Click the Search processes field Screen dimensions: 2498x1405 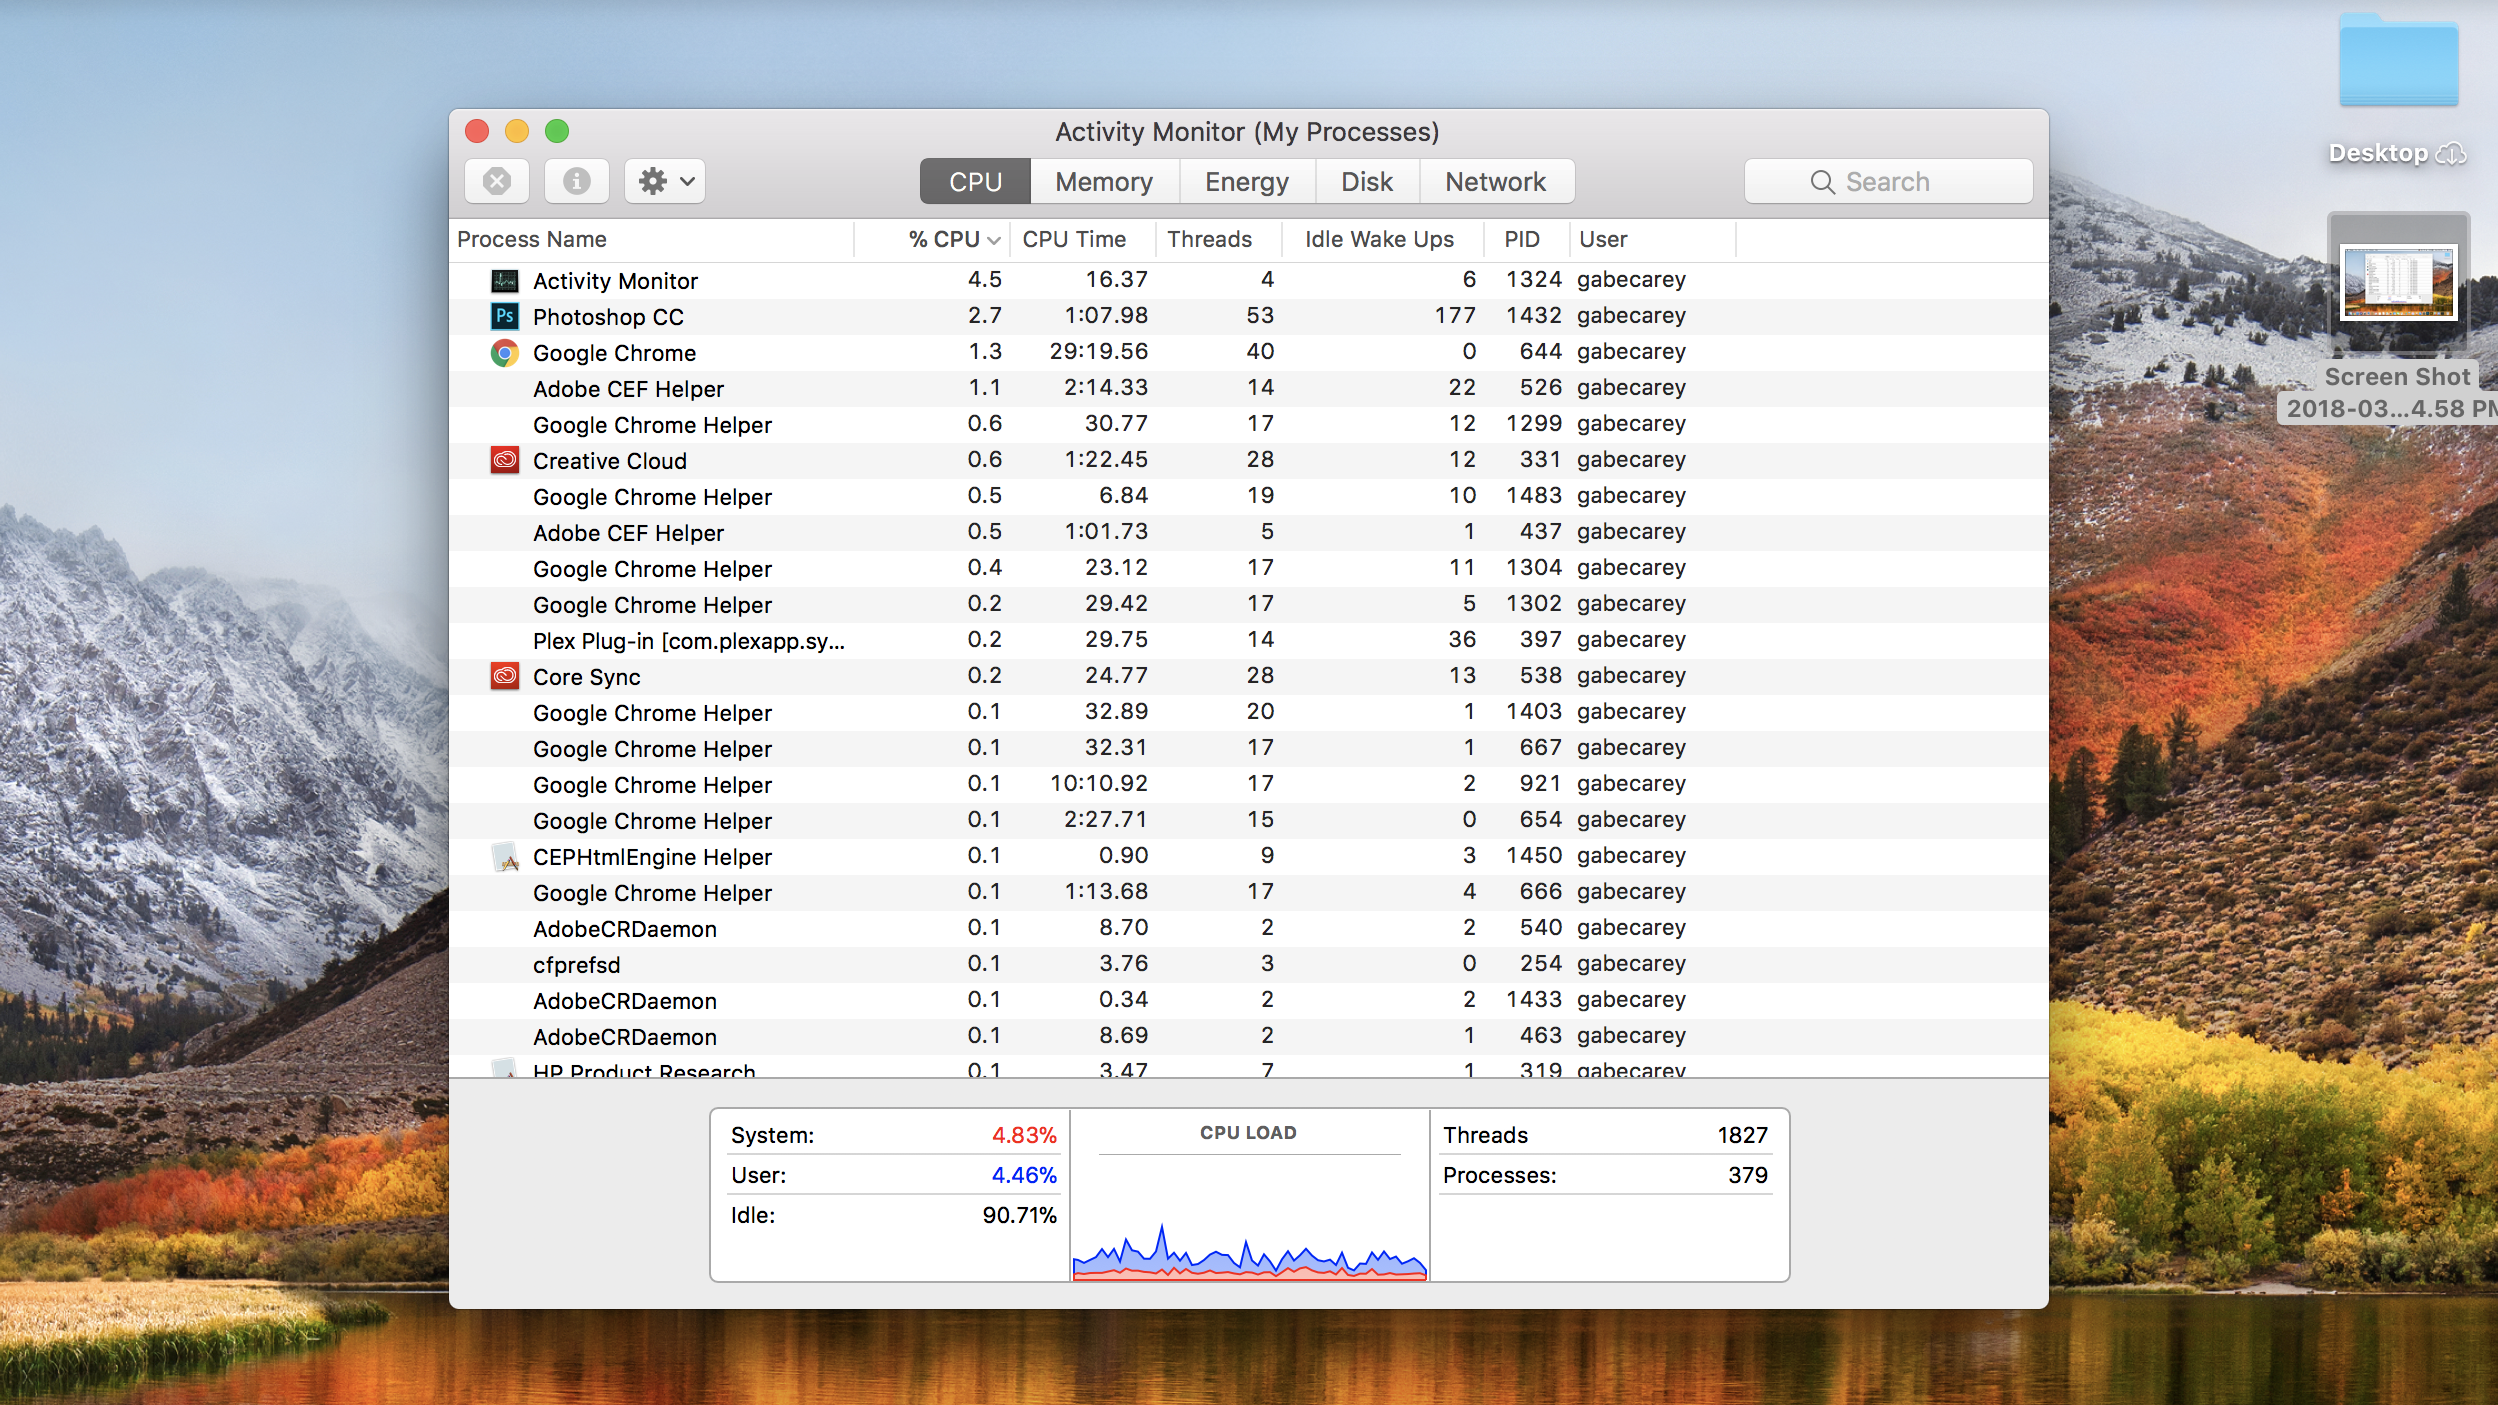click(x=1888, y=181)
